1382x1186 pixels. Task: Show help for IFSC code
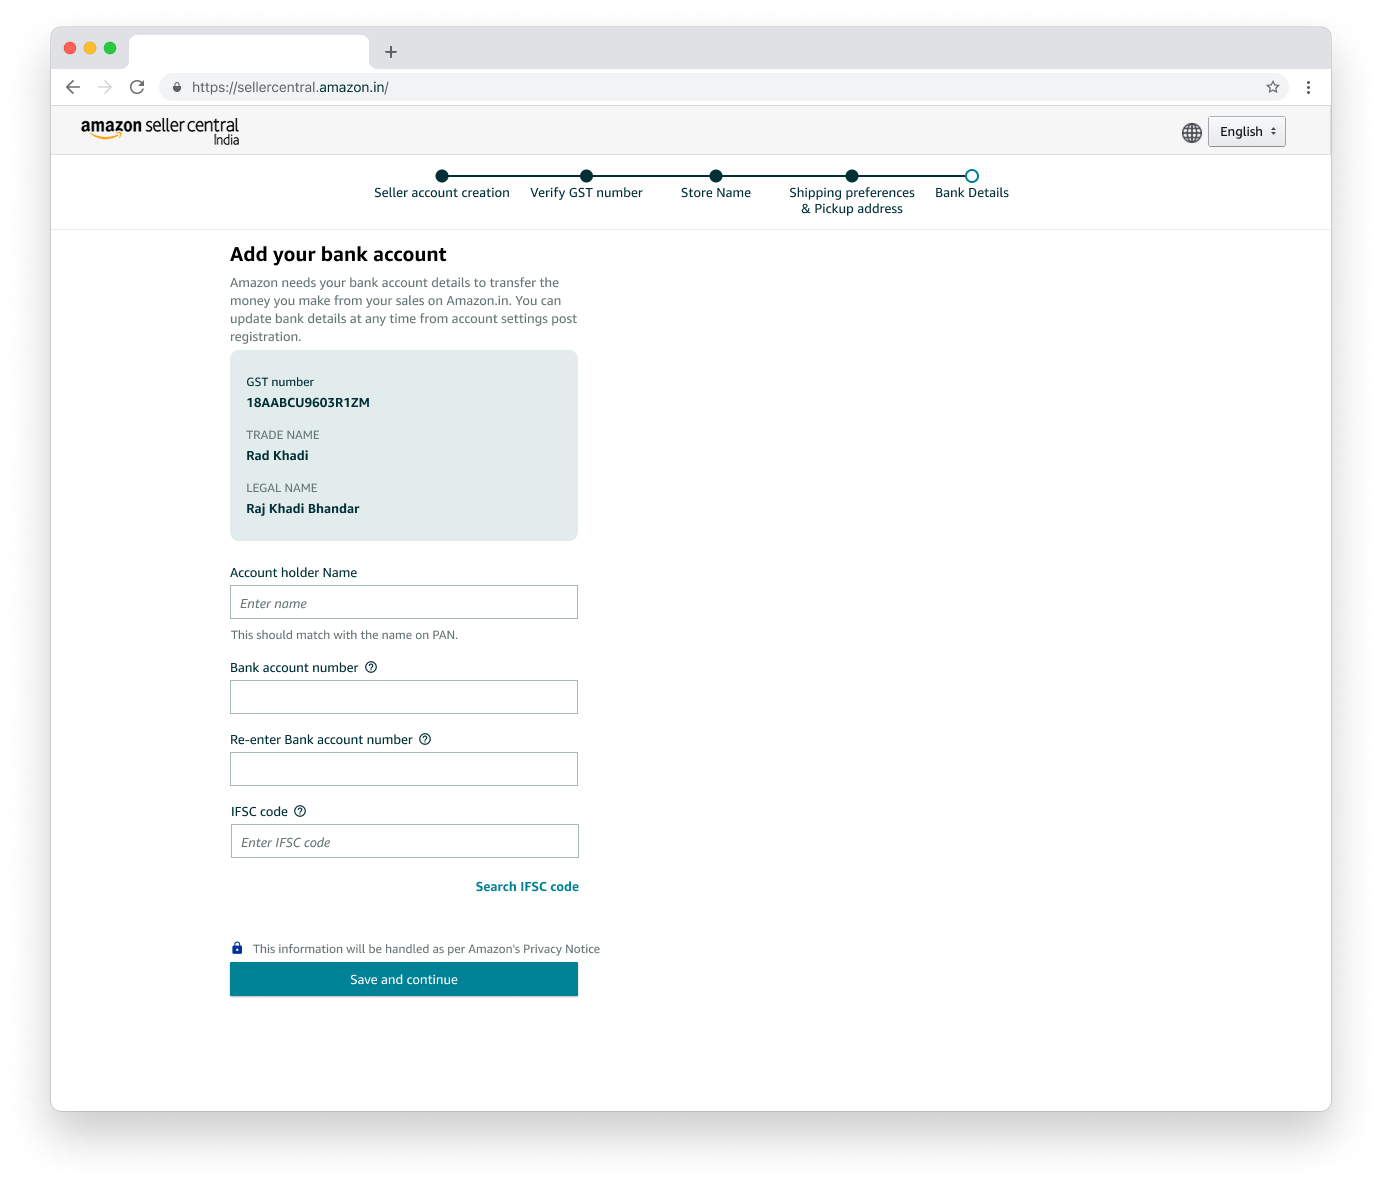click(x=300, y=811)
